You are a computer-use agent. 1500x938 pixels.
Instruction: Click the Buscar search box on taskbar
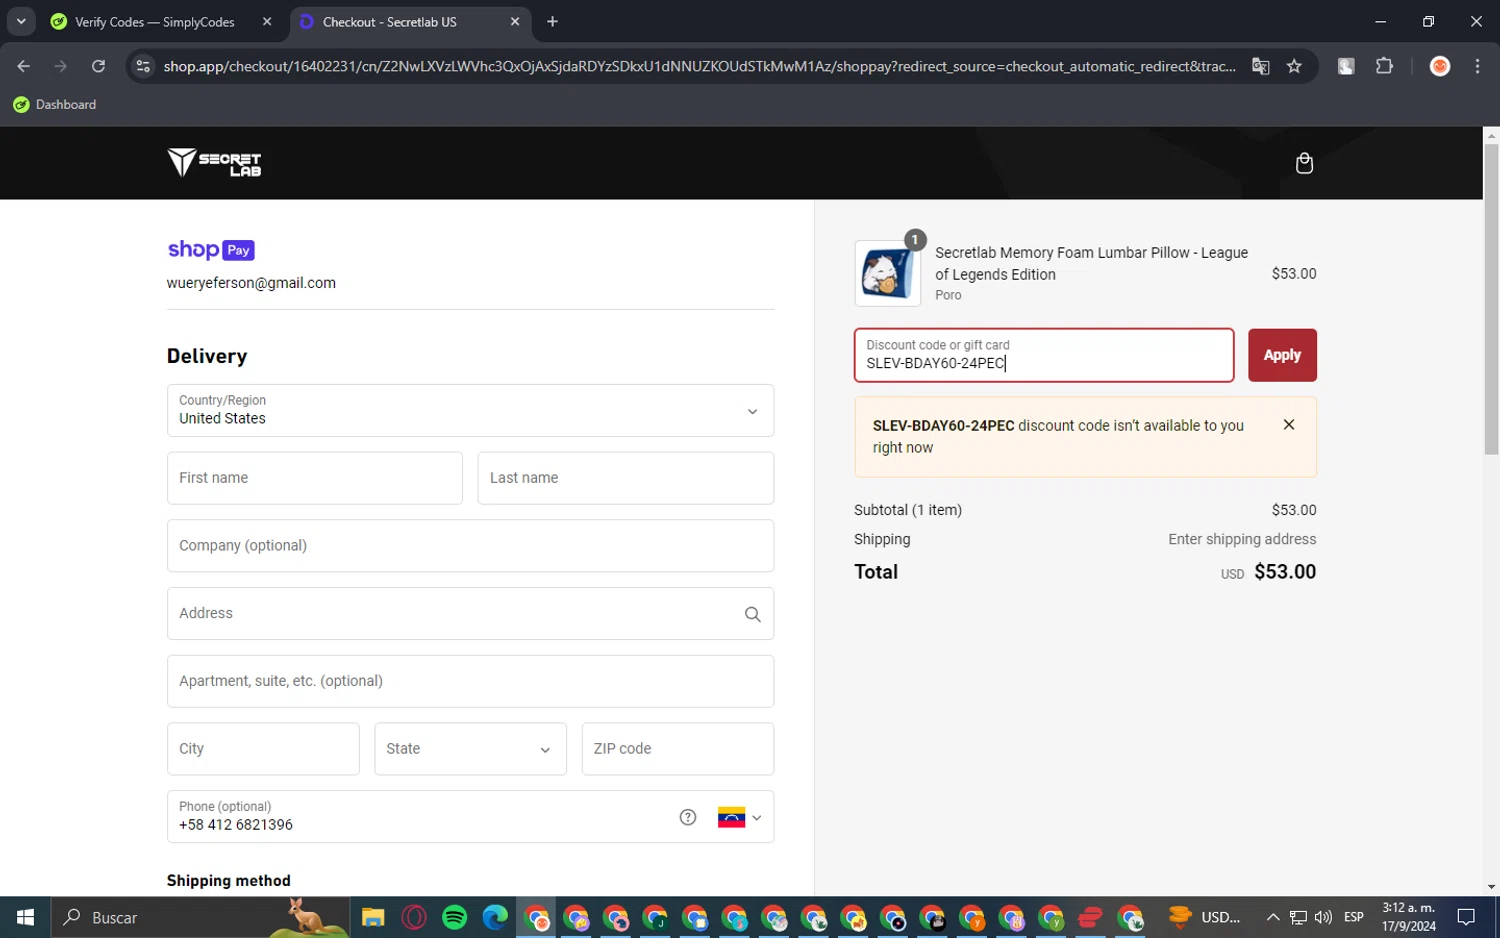200,917
